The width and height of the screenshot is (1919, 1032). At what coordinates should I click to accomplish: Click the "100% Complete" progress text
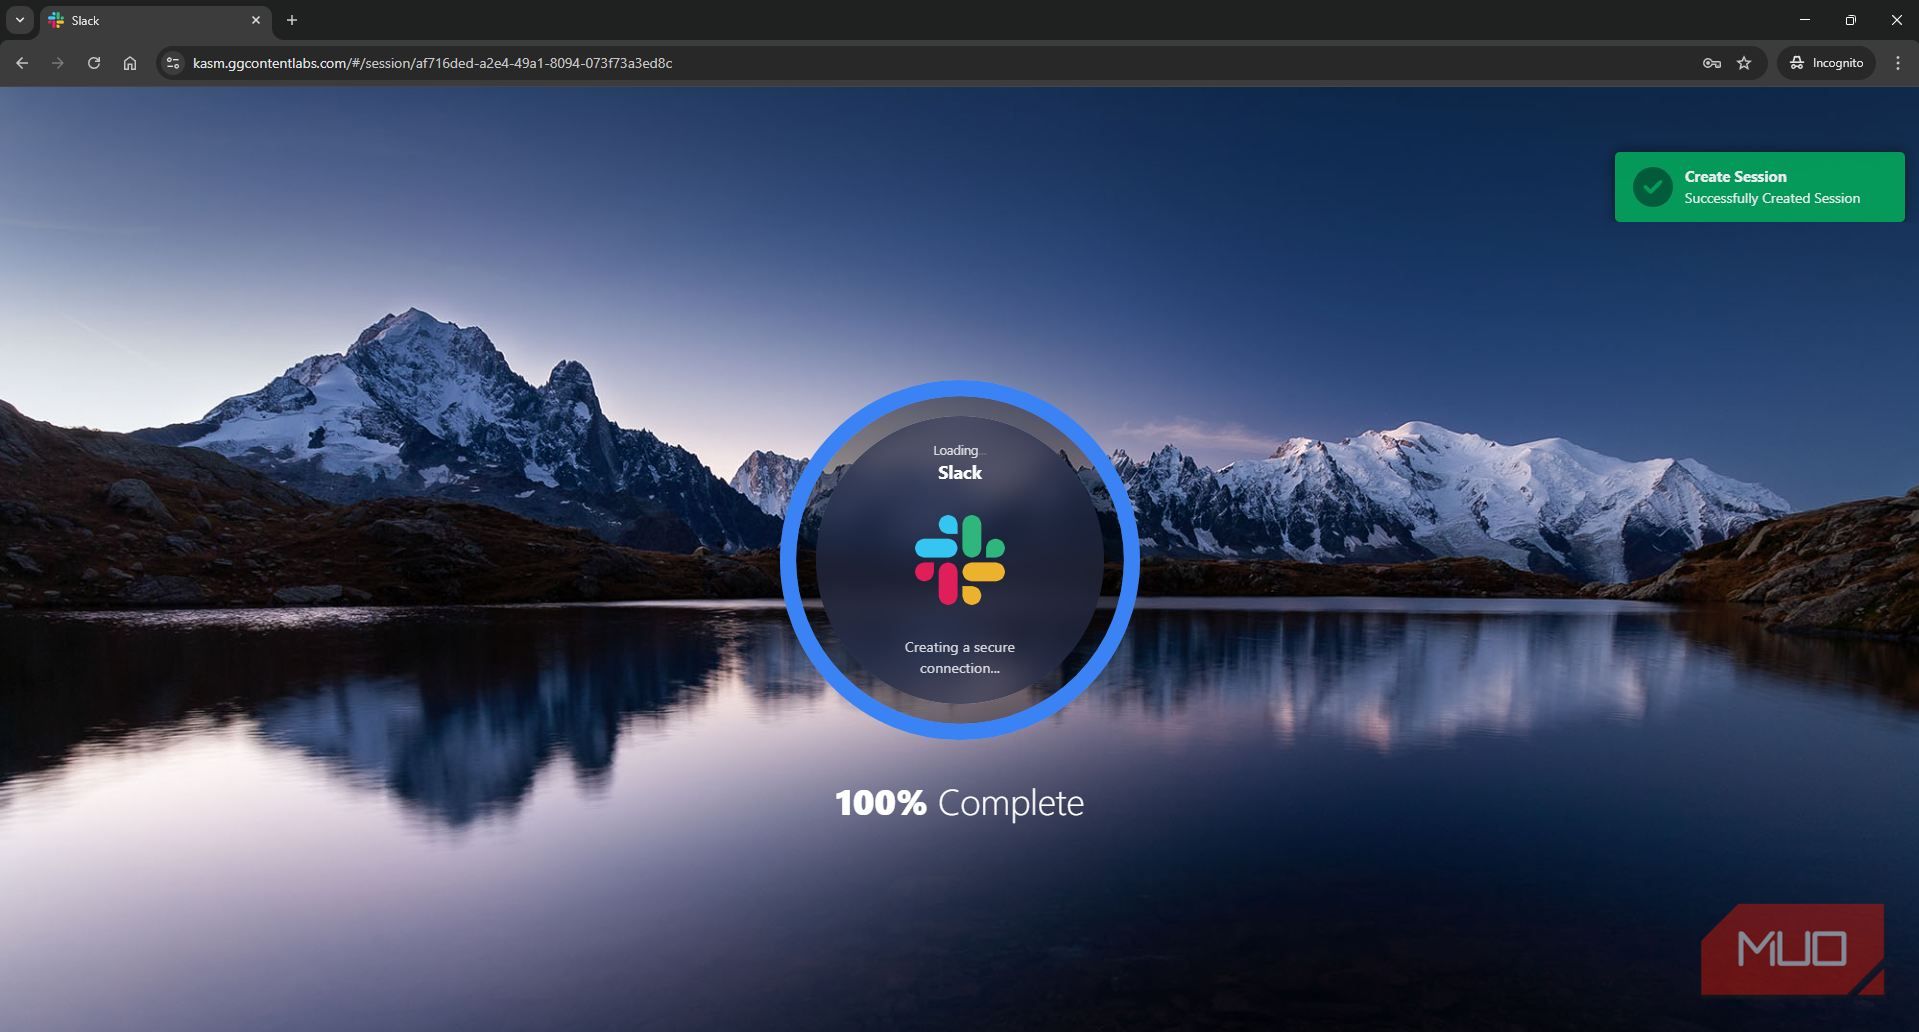(x=960, y=803)
